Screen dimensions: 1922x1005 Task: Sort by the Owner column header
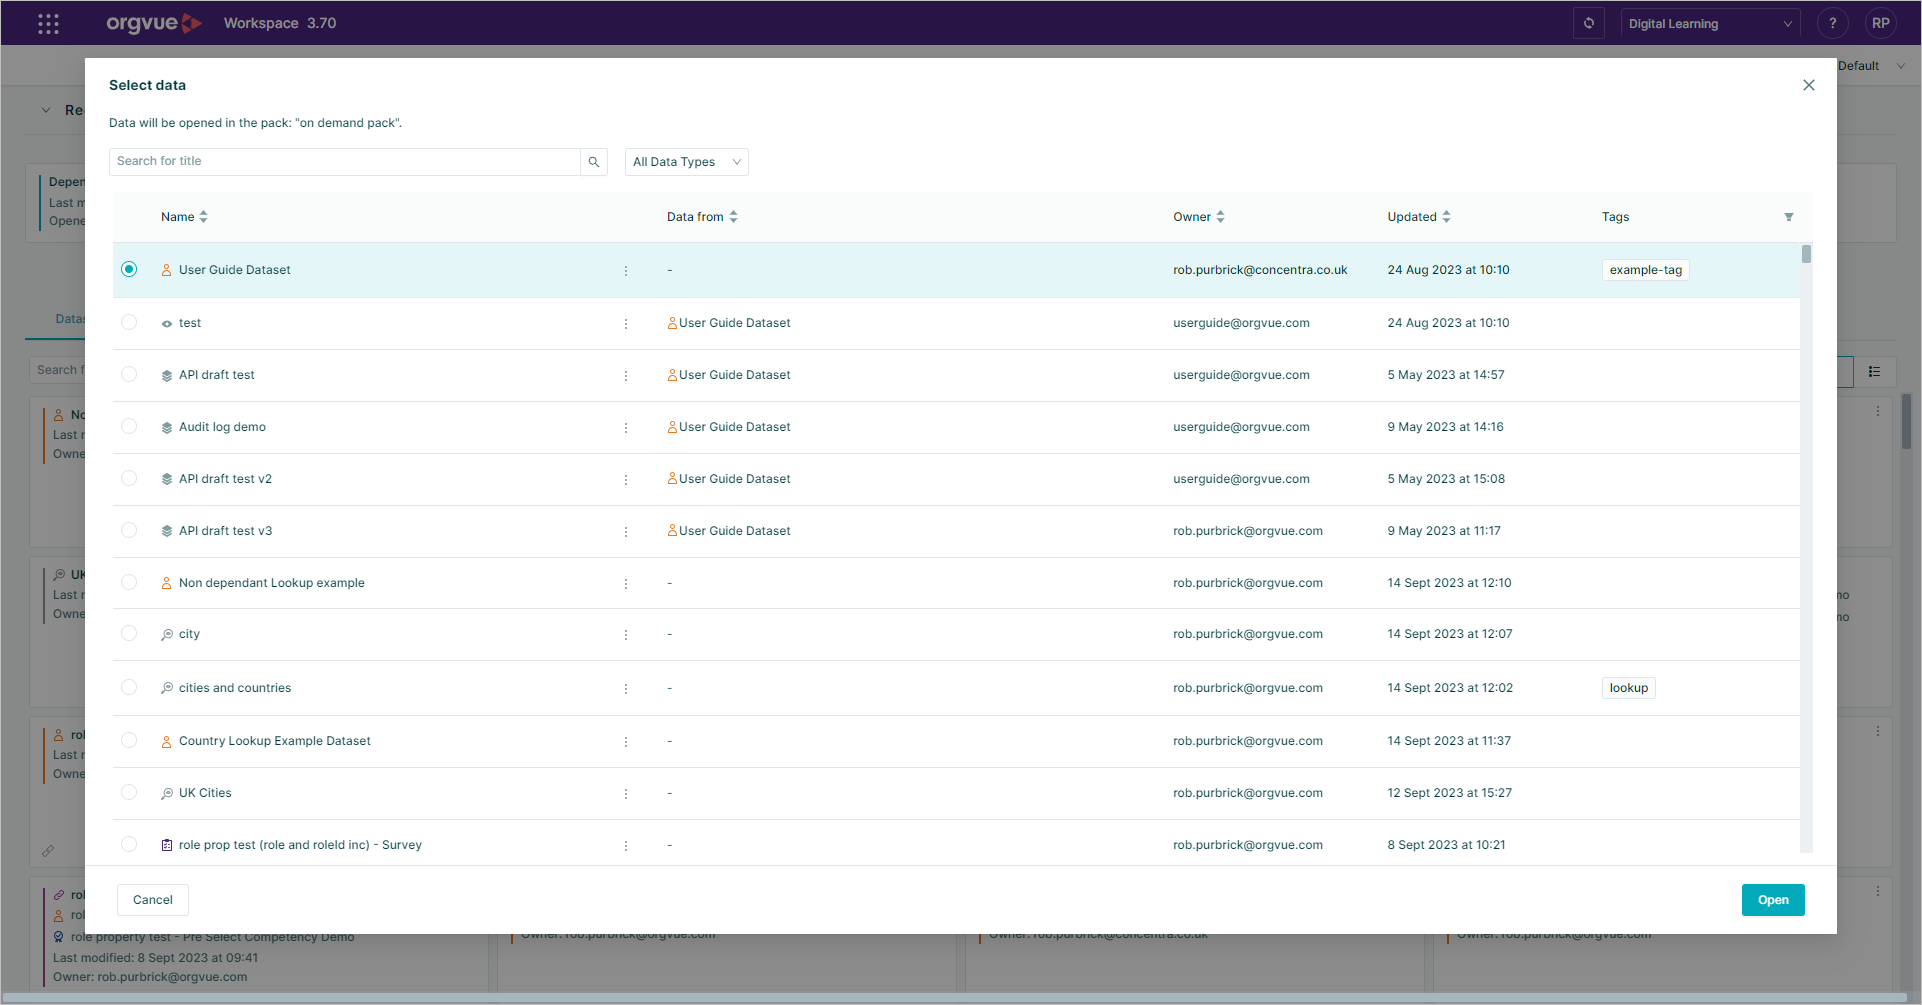[1198, 217]
